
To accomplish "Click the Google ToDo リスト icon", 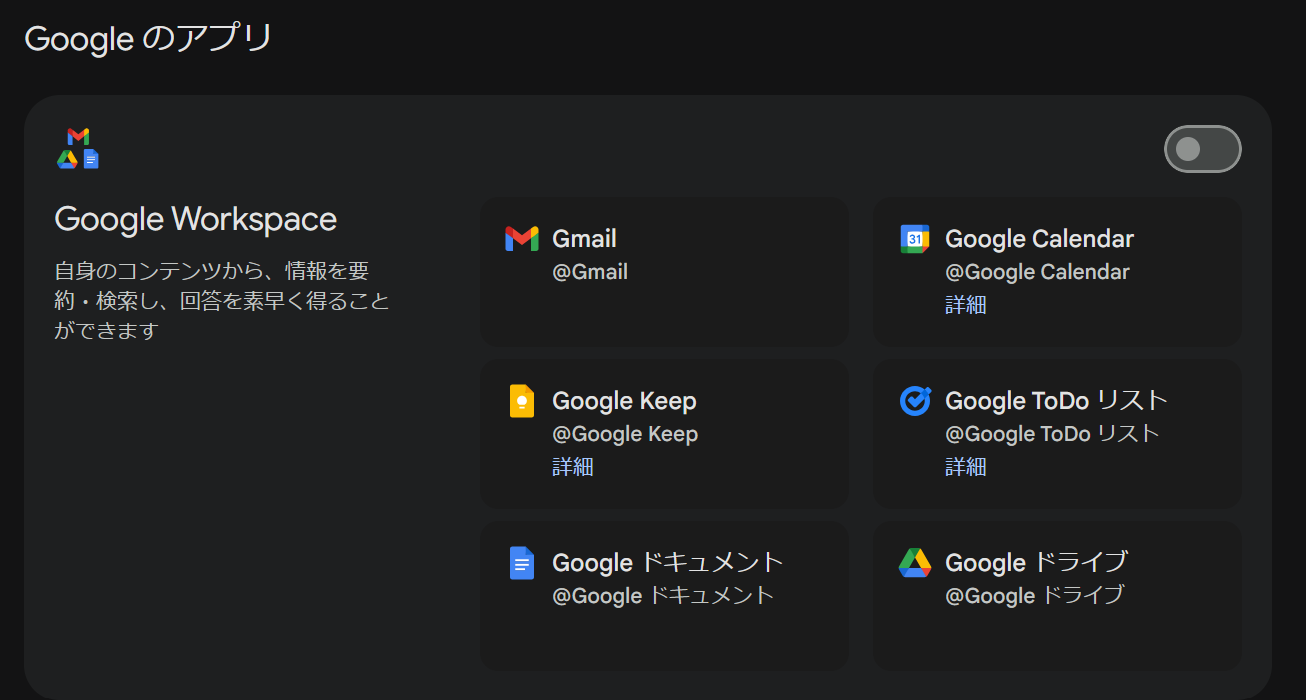I will coord(914,400).
